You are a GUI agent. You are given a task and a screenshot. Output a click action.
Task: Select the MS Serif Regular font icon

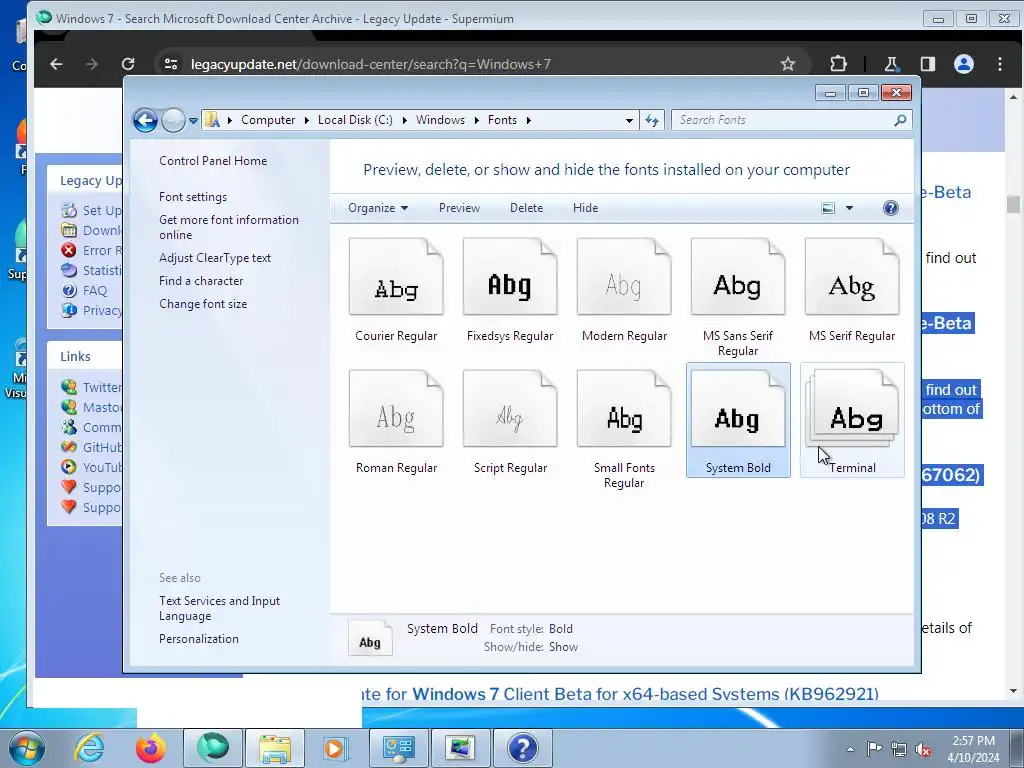pos(852,277)
